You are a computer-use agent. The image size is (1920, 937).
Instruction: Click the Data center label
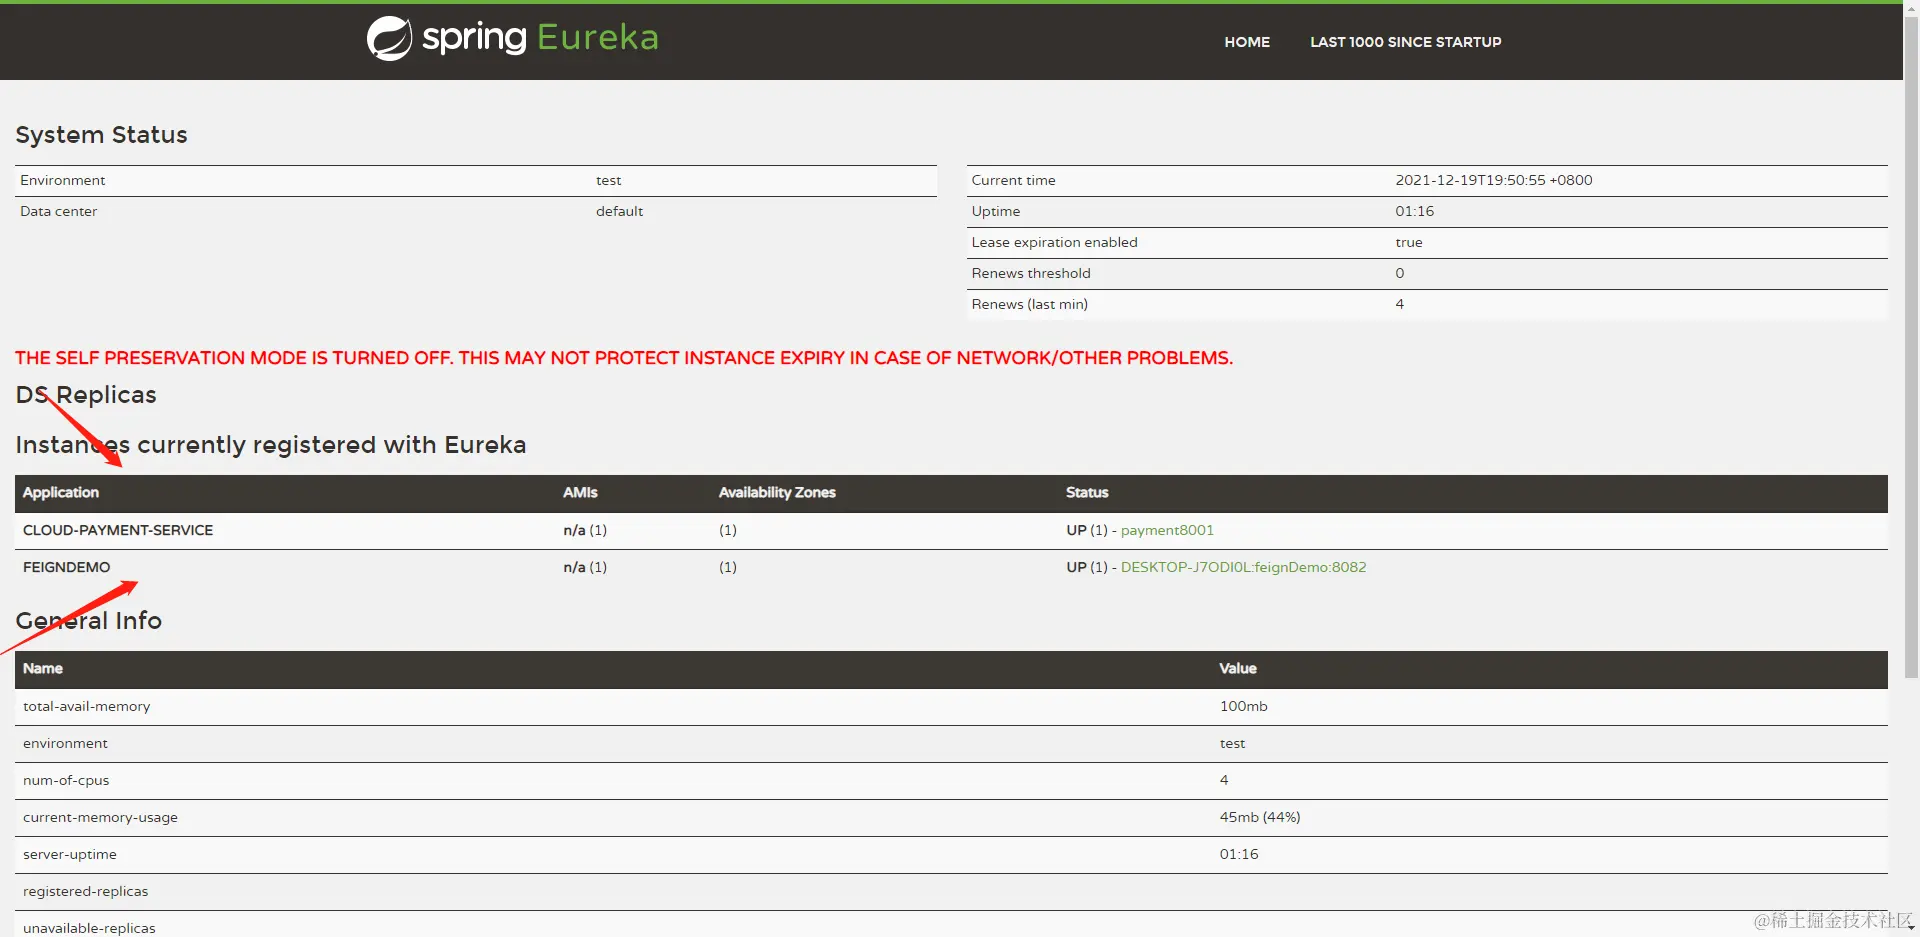(58, 211)
